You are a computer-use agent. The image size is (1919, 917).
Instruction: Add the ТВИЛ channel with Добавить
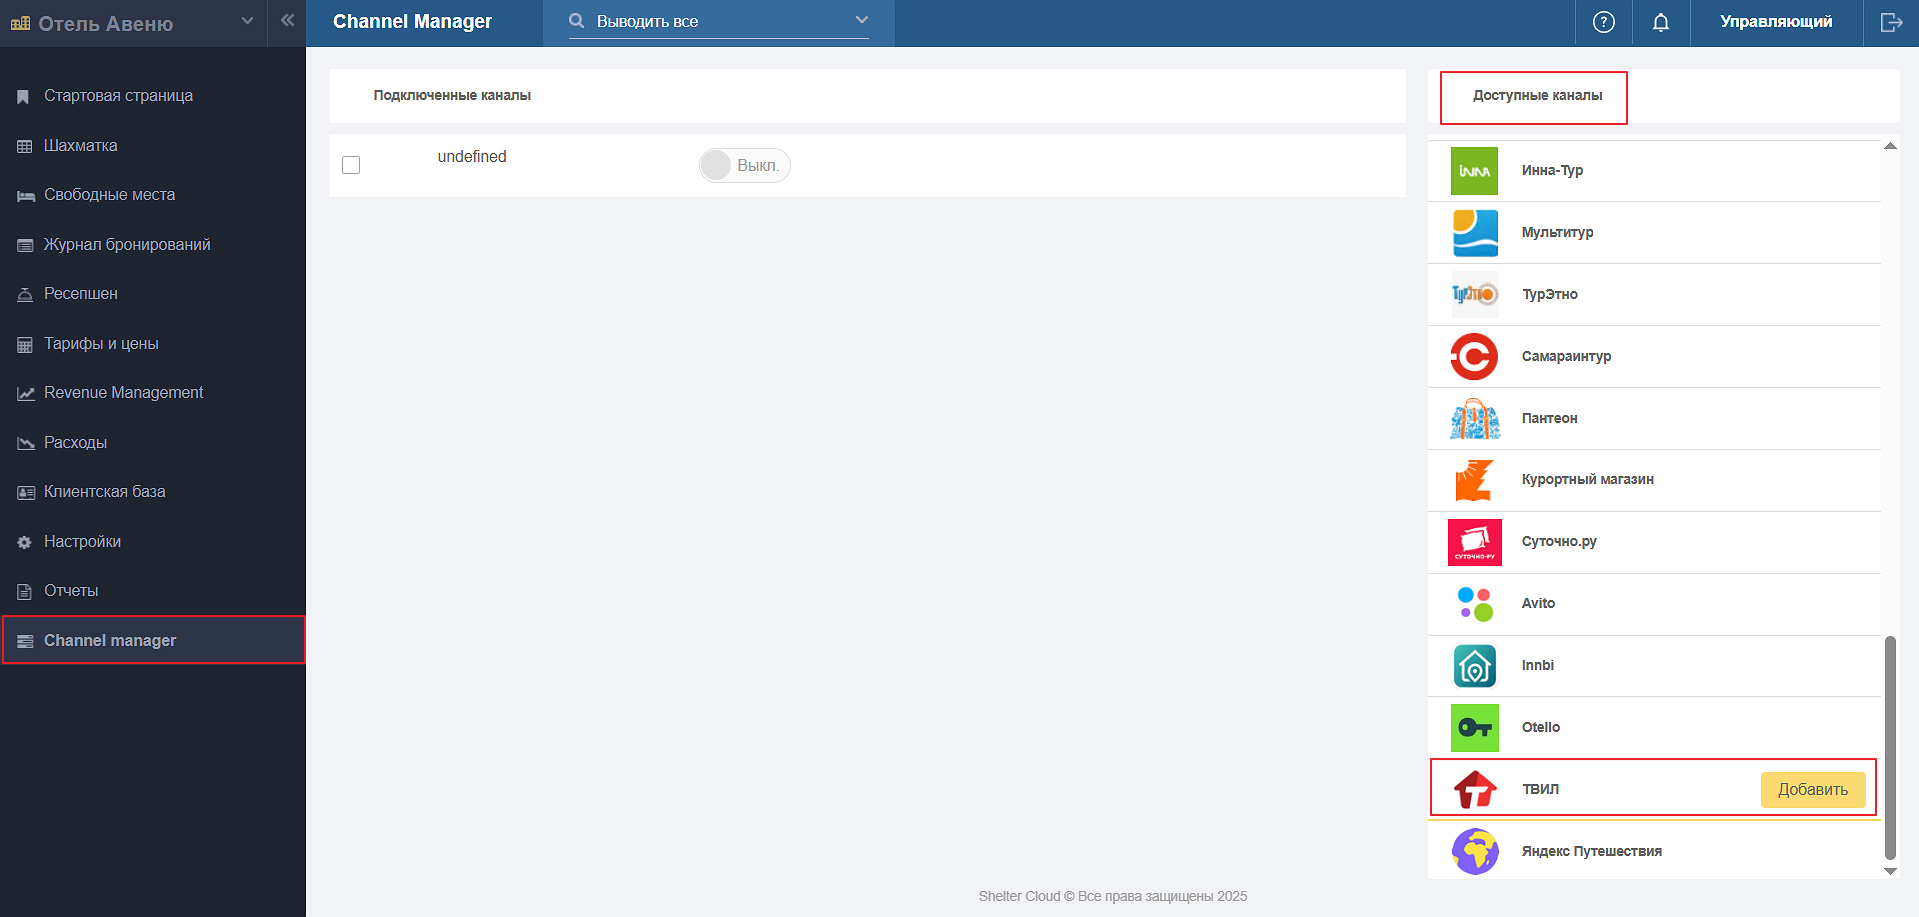click(1812, 790)
